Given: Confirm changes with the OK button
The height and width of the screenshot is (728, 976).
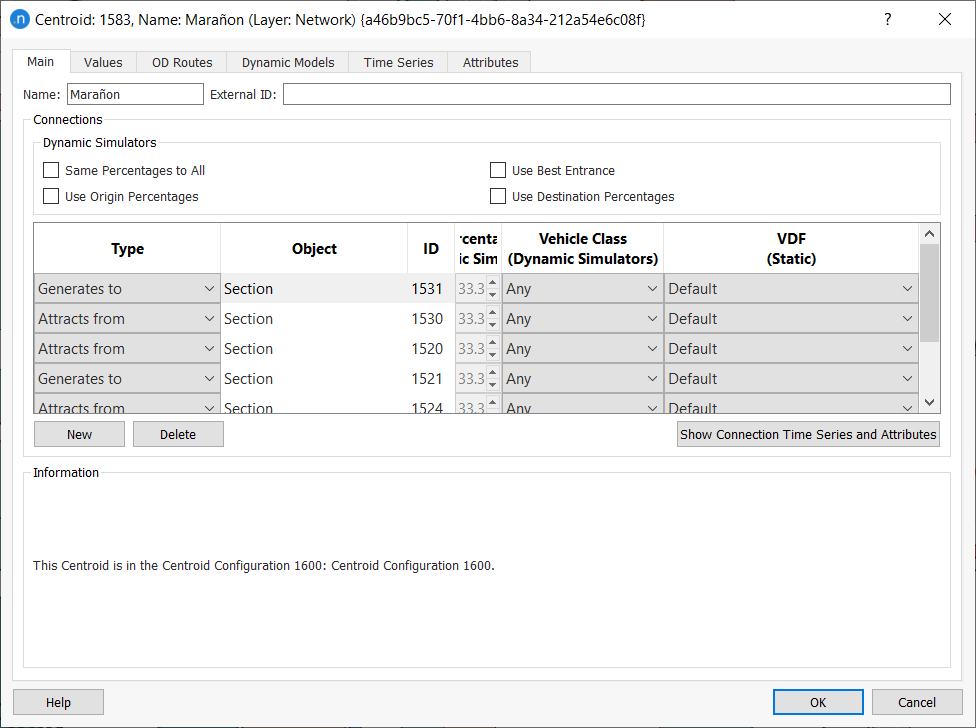Looking at the screenshot, I should tap(818, 702).
